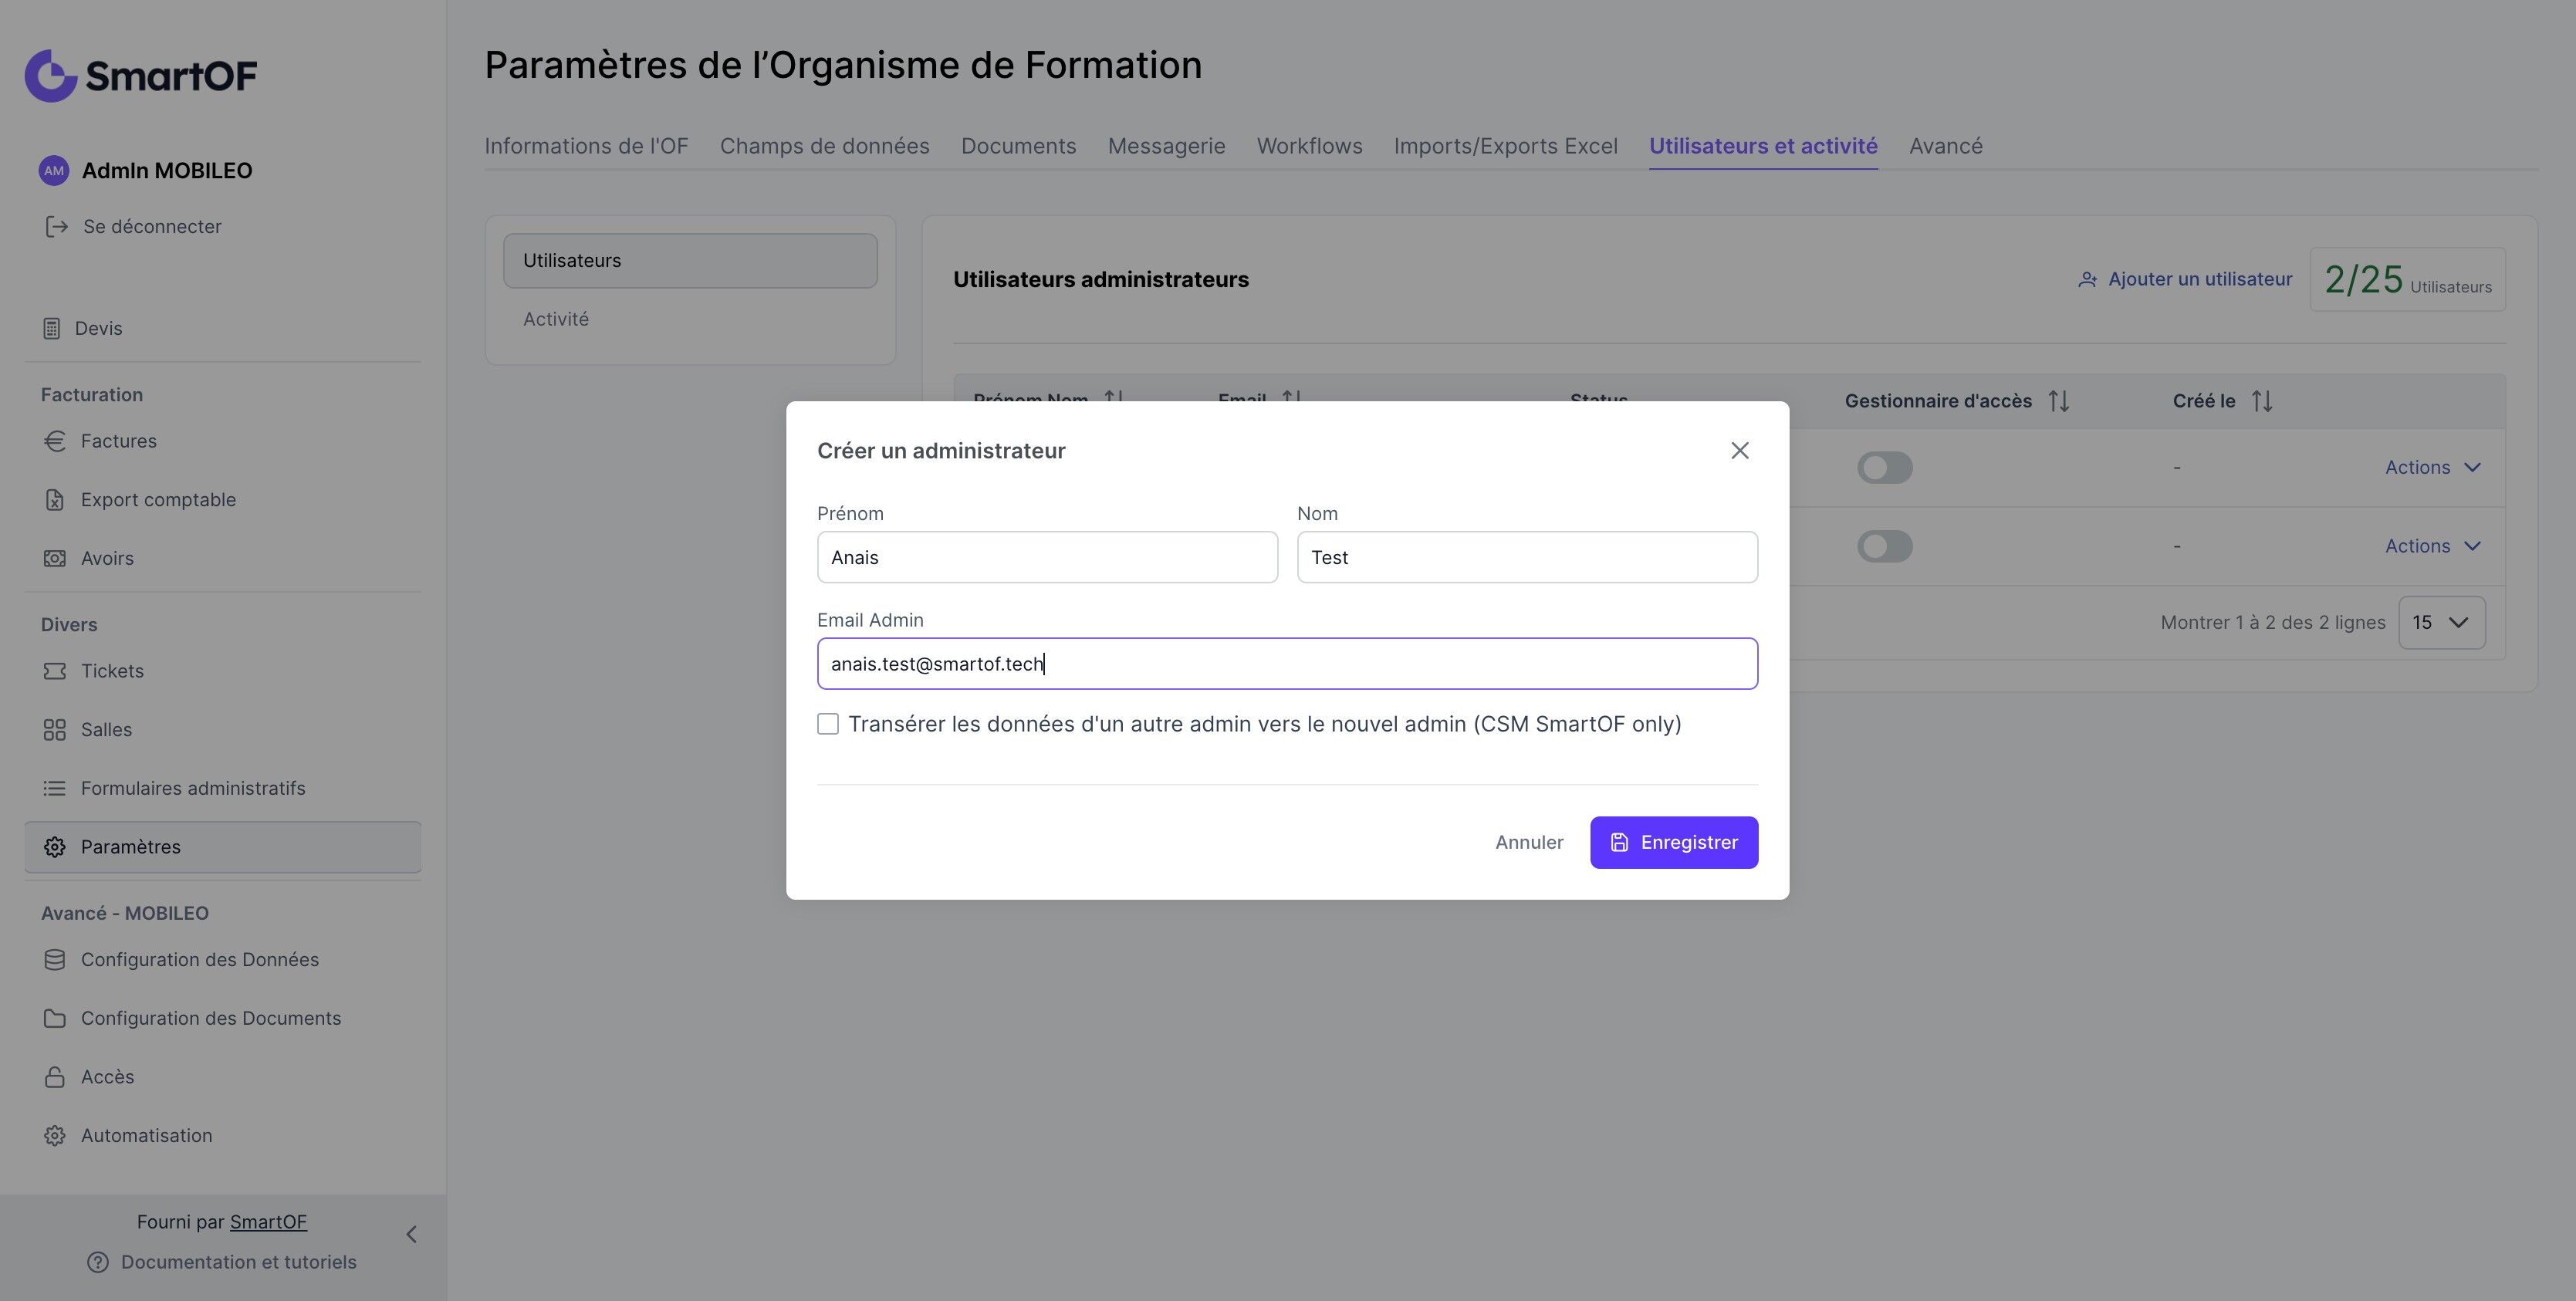
Task: Click into the Prénom input field
Action: [1046, 558]
